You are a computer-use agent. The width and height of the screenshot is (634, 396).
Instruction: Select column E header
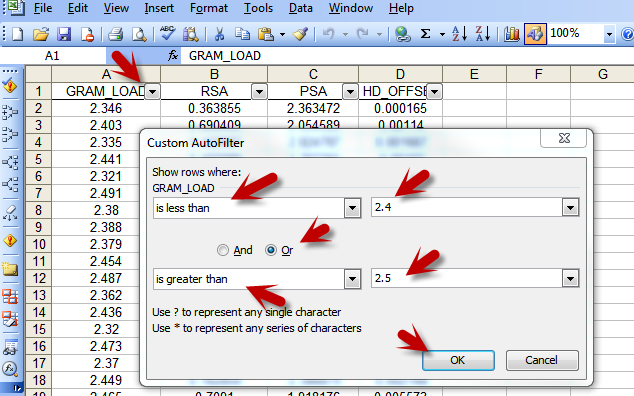474,74
